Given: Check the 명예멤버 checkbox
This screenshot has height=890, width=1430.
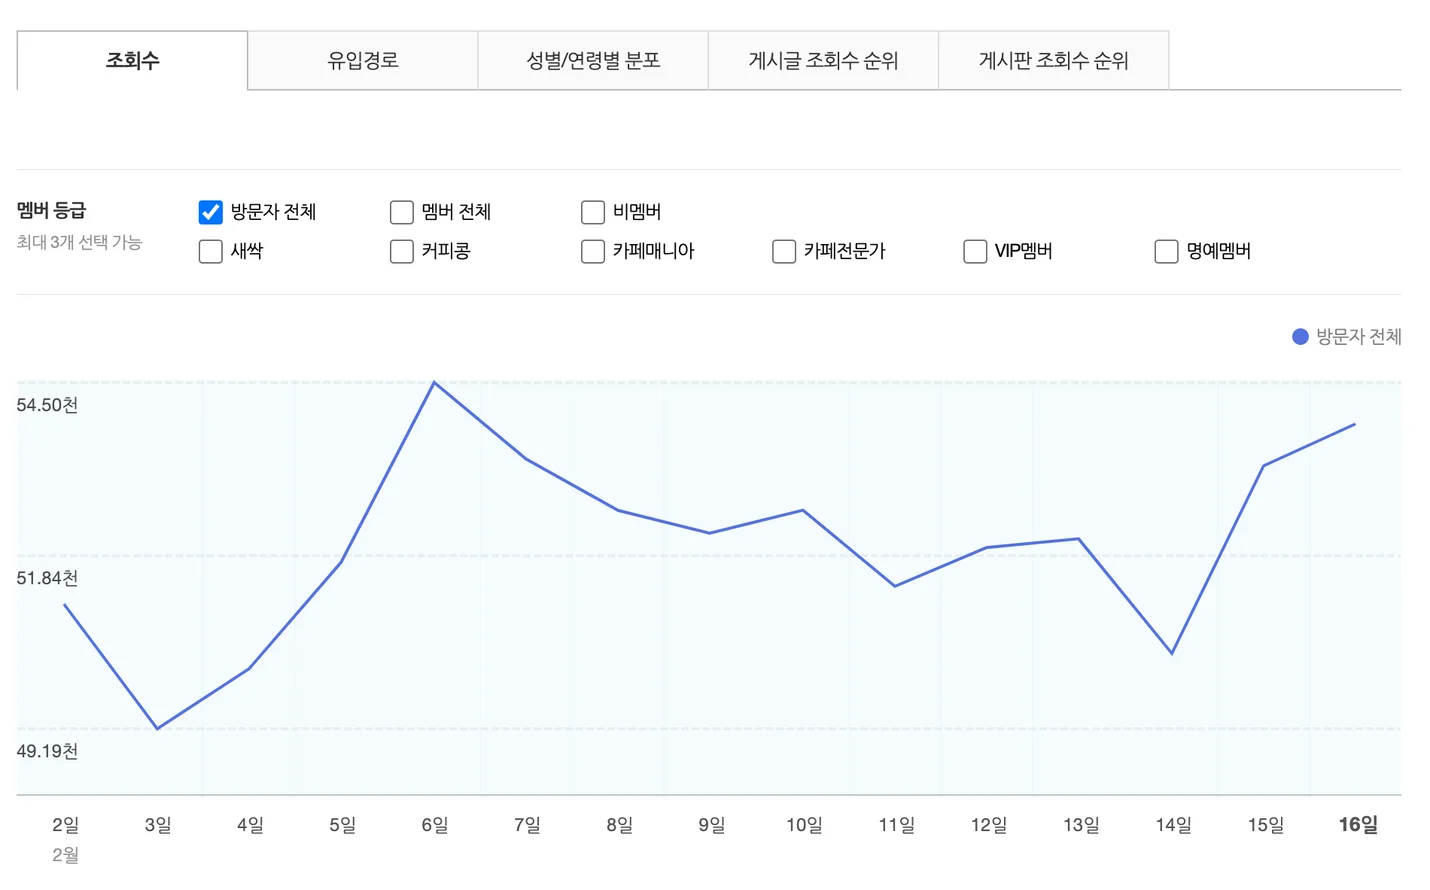Looking at the screenshot, I should (x=1166, y=251).
